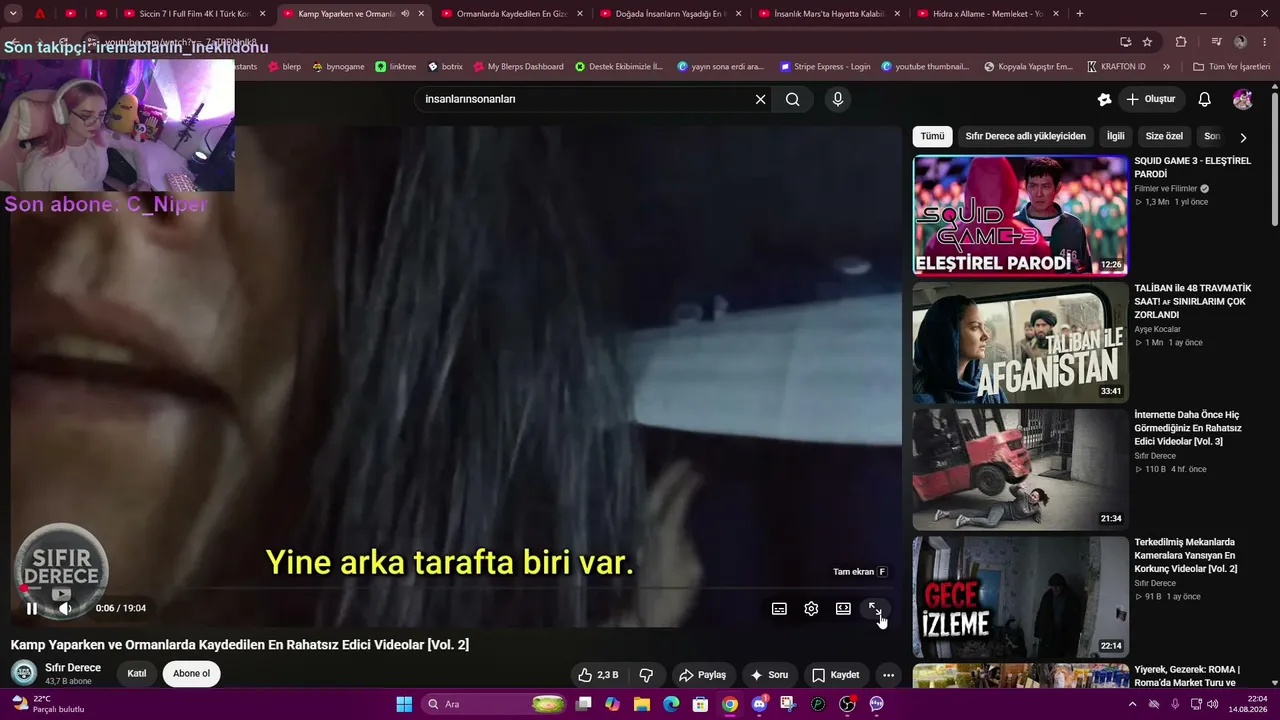This screenshot has width=1280, height=720.
Task: Open the three-dot more actions menu
Action: pos(888,675)
